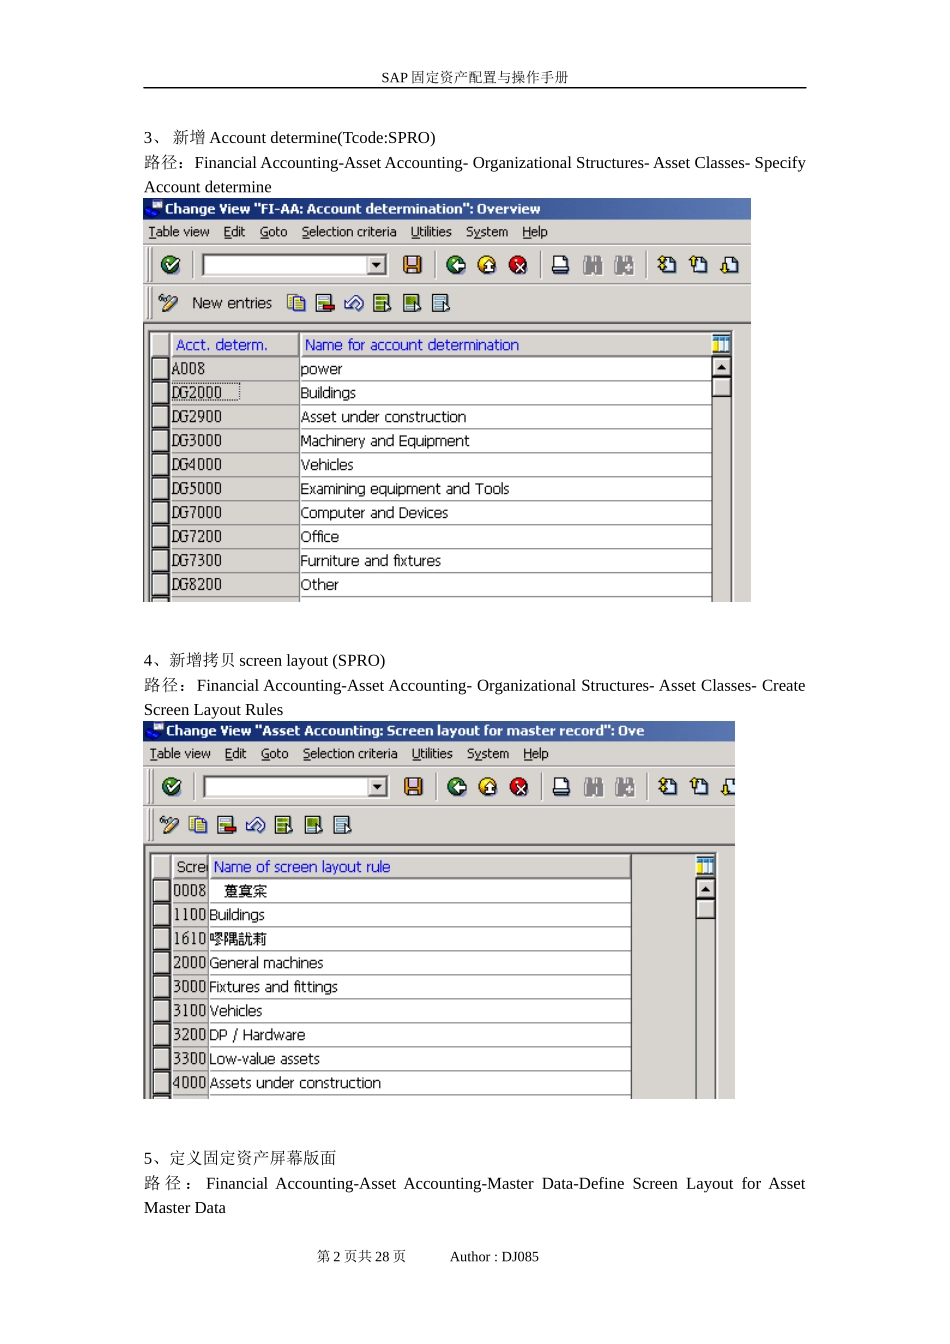
Task: Click the New entries button
Action: (232, 303)
